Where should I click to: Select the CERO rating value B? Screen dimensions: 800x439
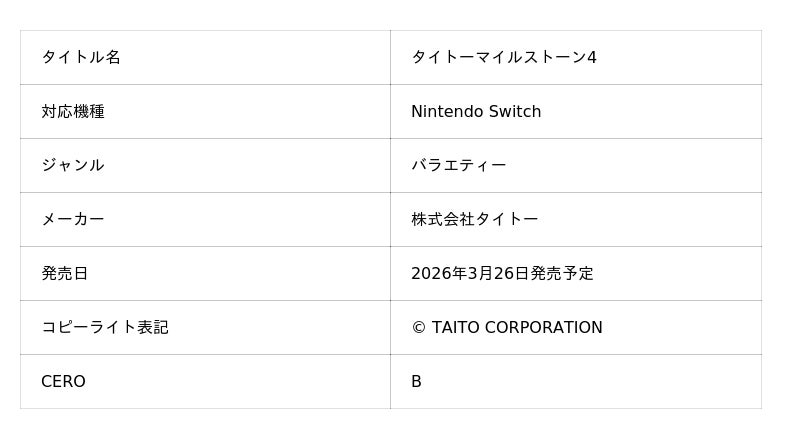416,382
